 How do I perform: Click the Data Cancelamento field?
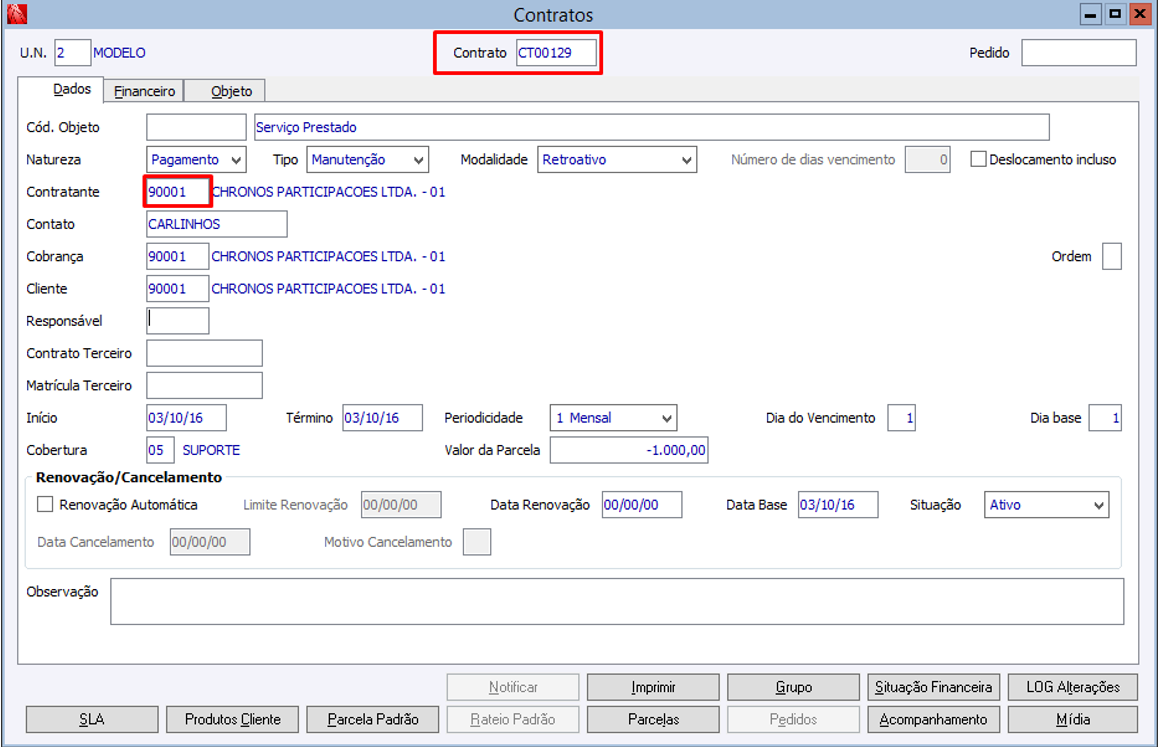210,542
